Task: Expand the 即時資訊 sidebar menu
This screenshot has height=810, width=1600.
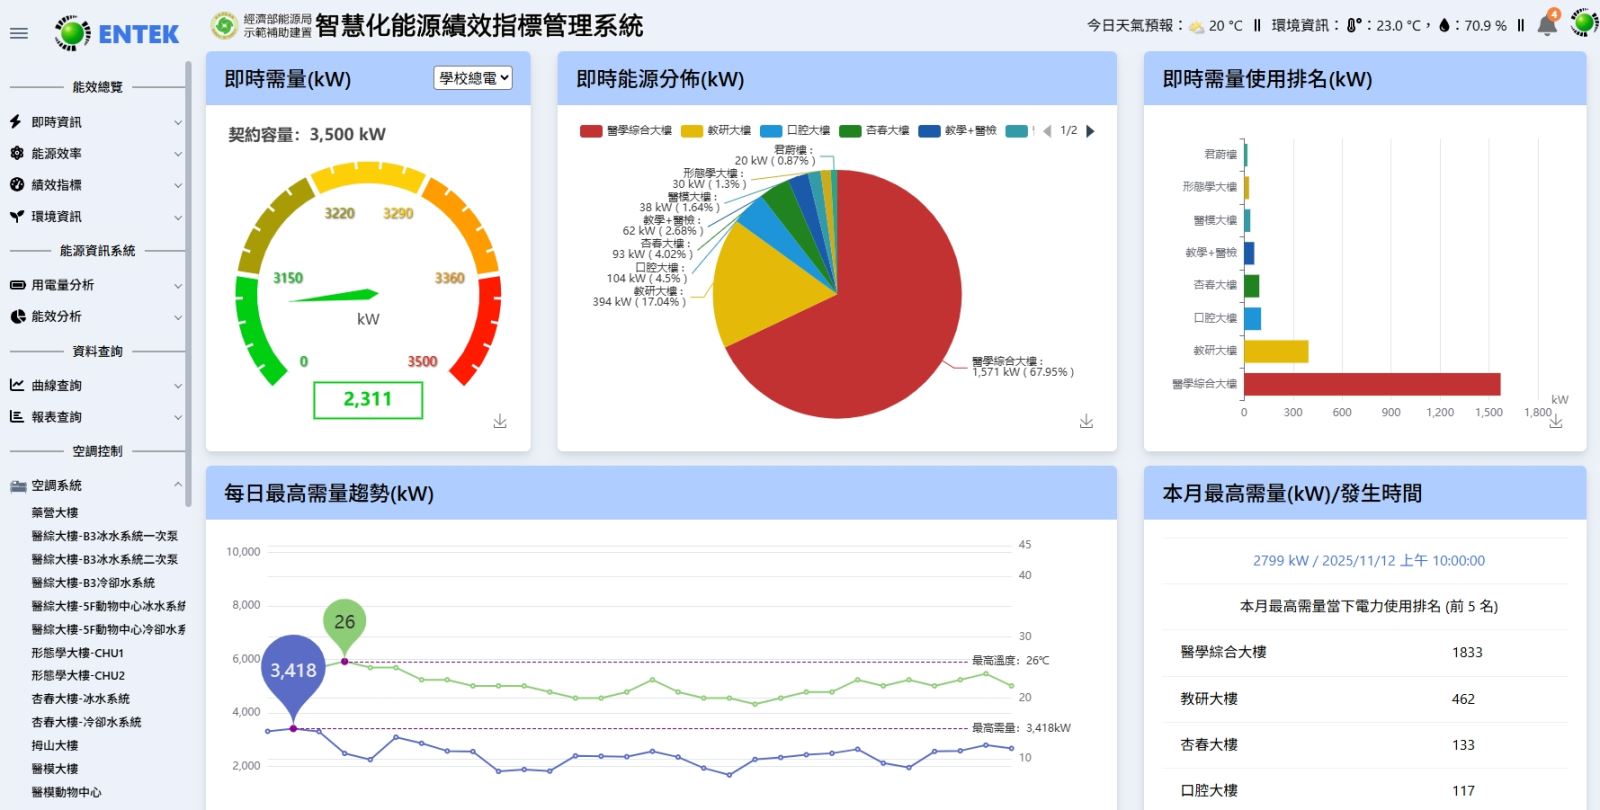Action: (95, 122)
